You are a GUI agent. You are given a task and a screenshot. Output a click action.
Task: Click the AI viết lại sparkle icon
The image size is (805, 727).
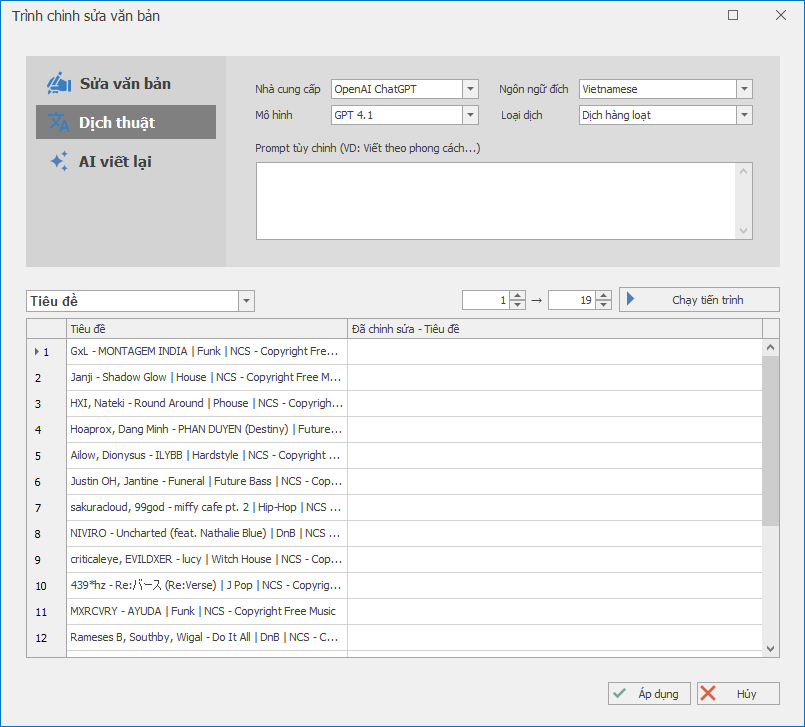click(x=58, y=161)
